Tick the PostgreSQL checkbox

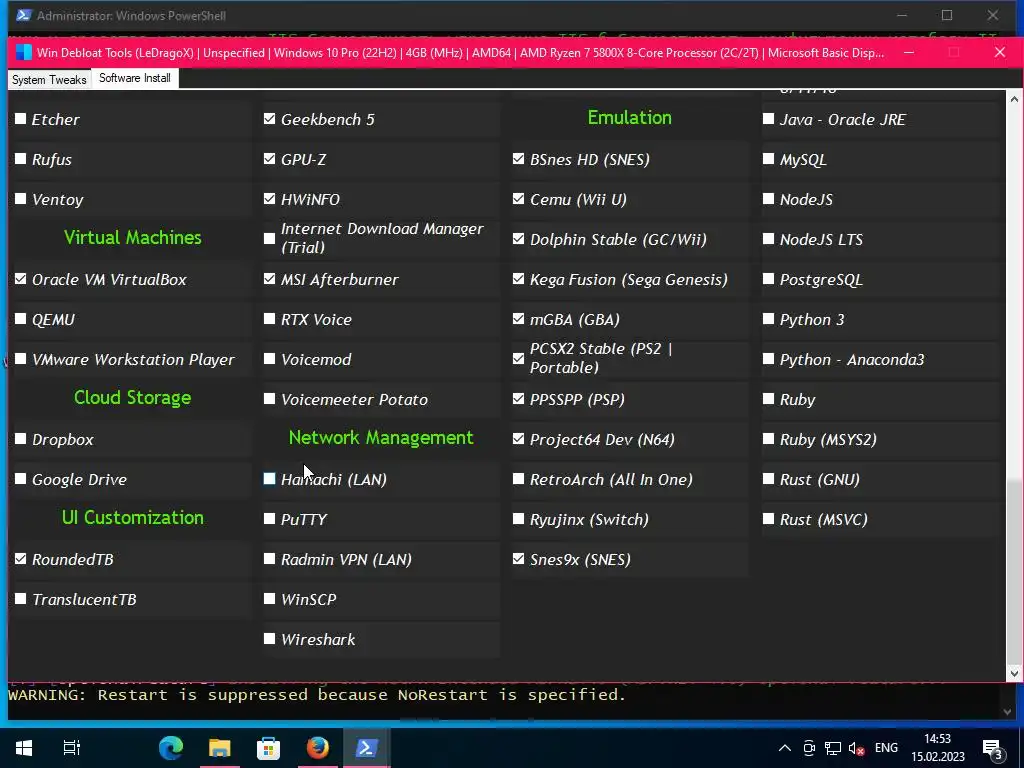[769, 279]
